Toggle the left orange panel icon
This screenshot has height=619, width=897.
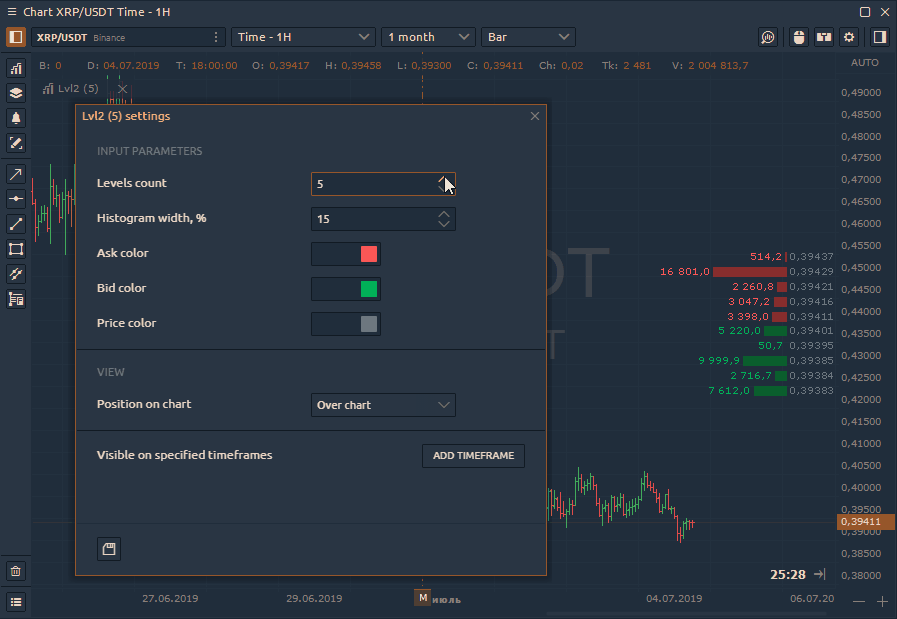[x=15, y=37]
